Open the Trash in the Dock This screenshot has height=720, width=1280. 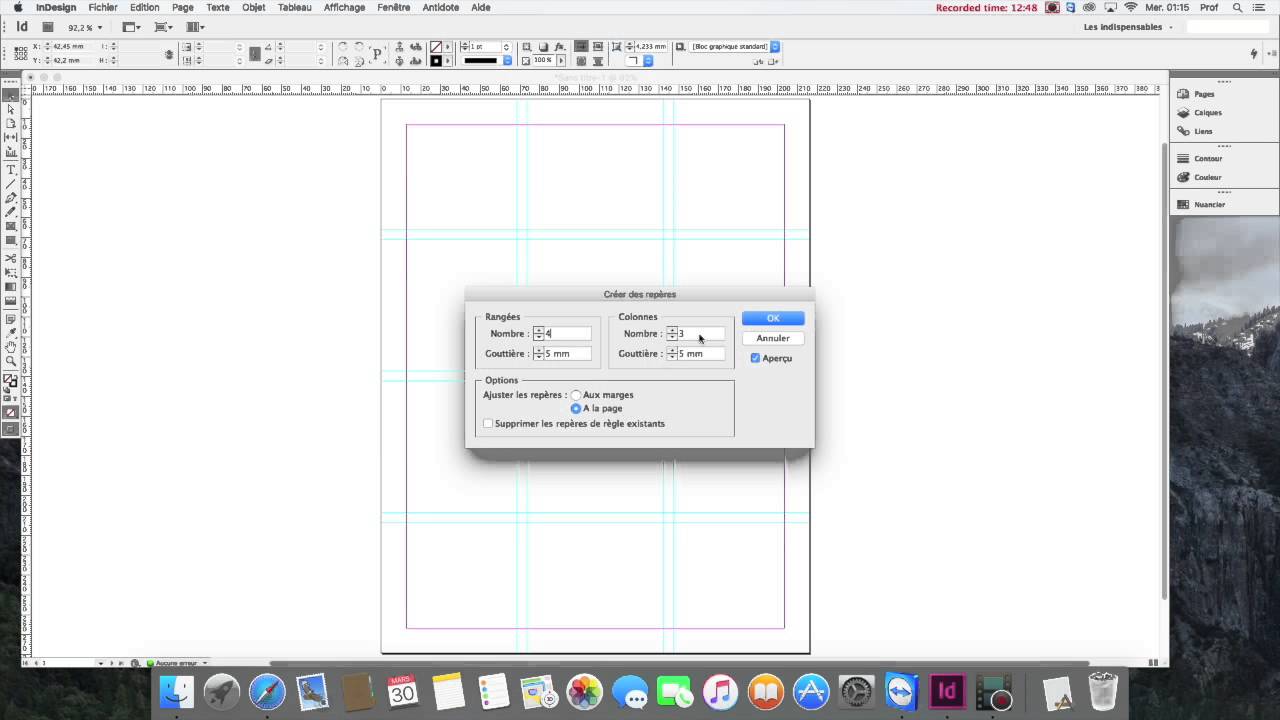(1102, 691)
